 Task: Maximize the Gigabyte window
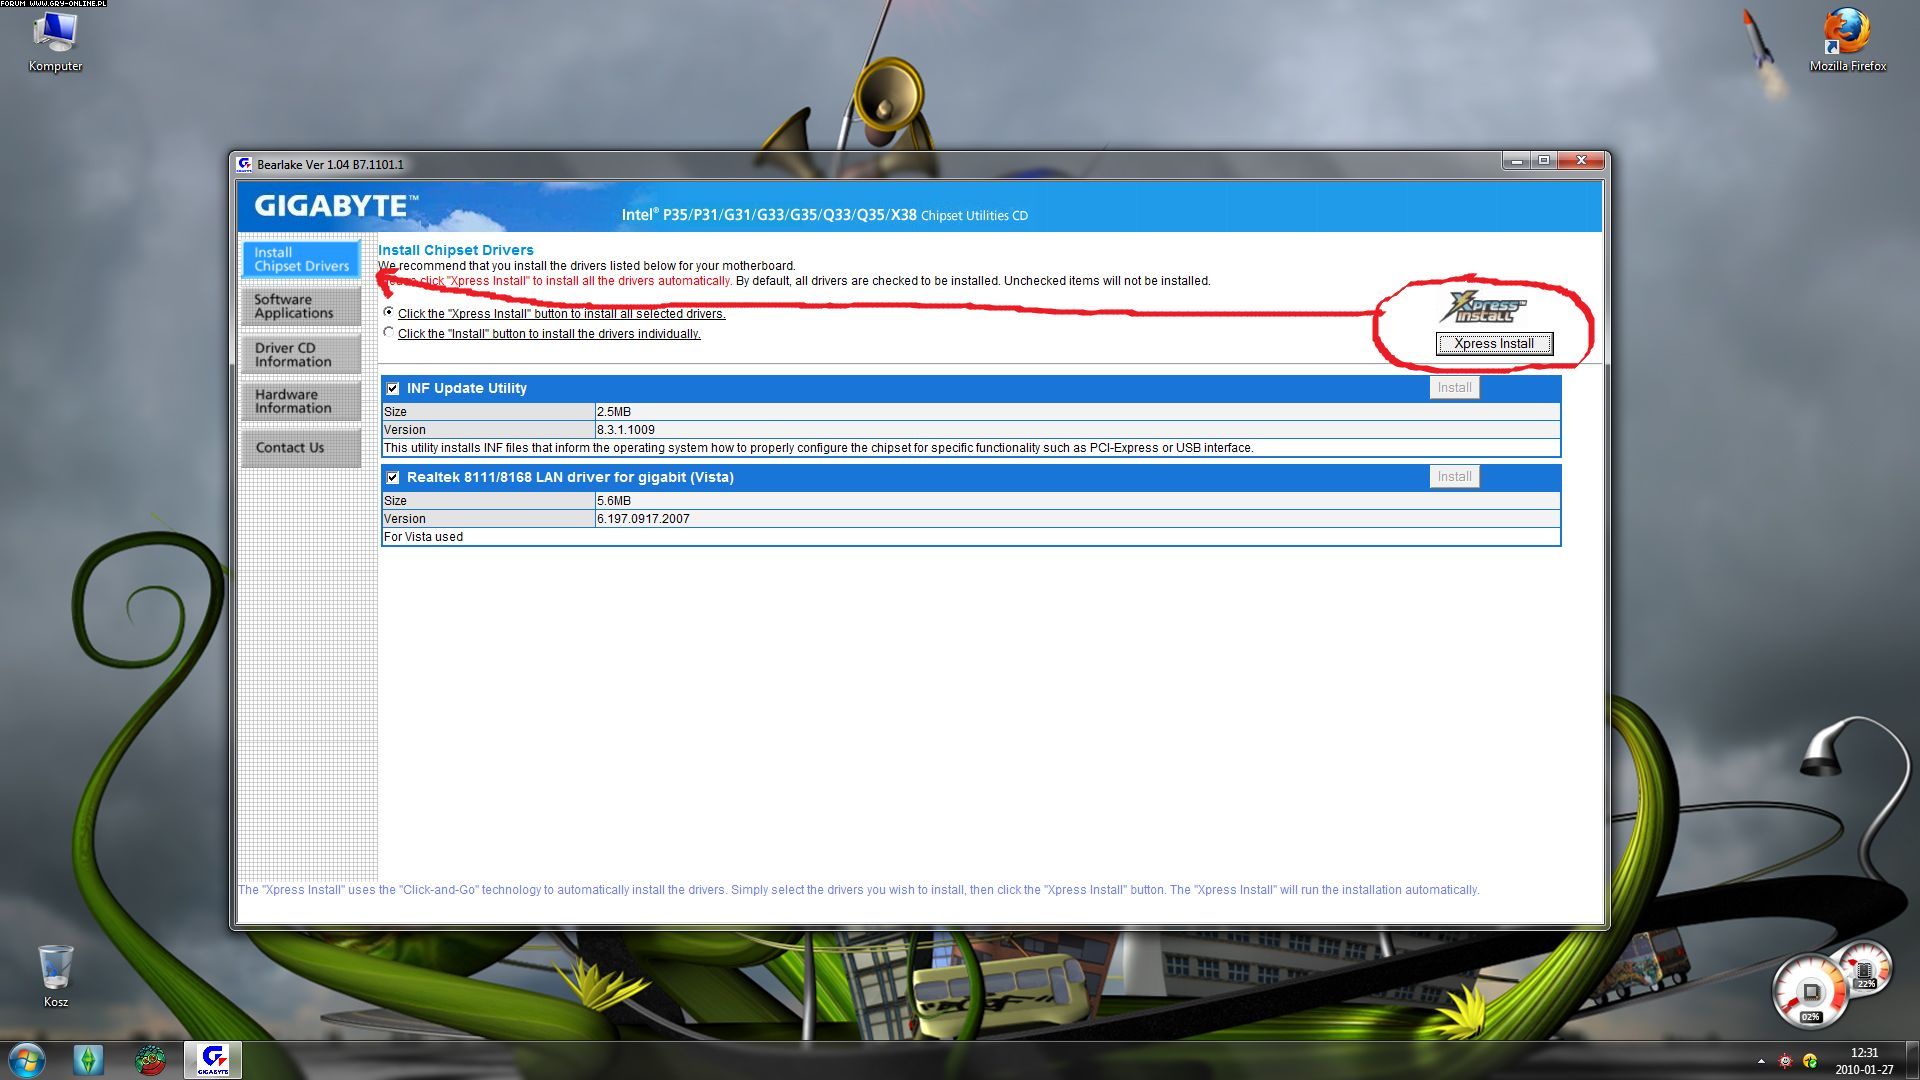1544,160
